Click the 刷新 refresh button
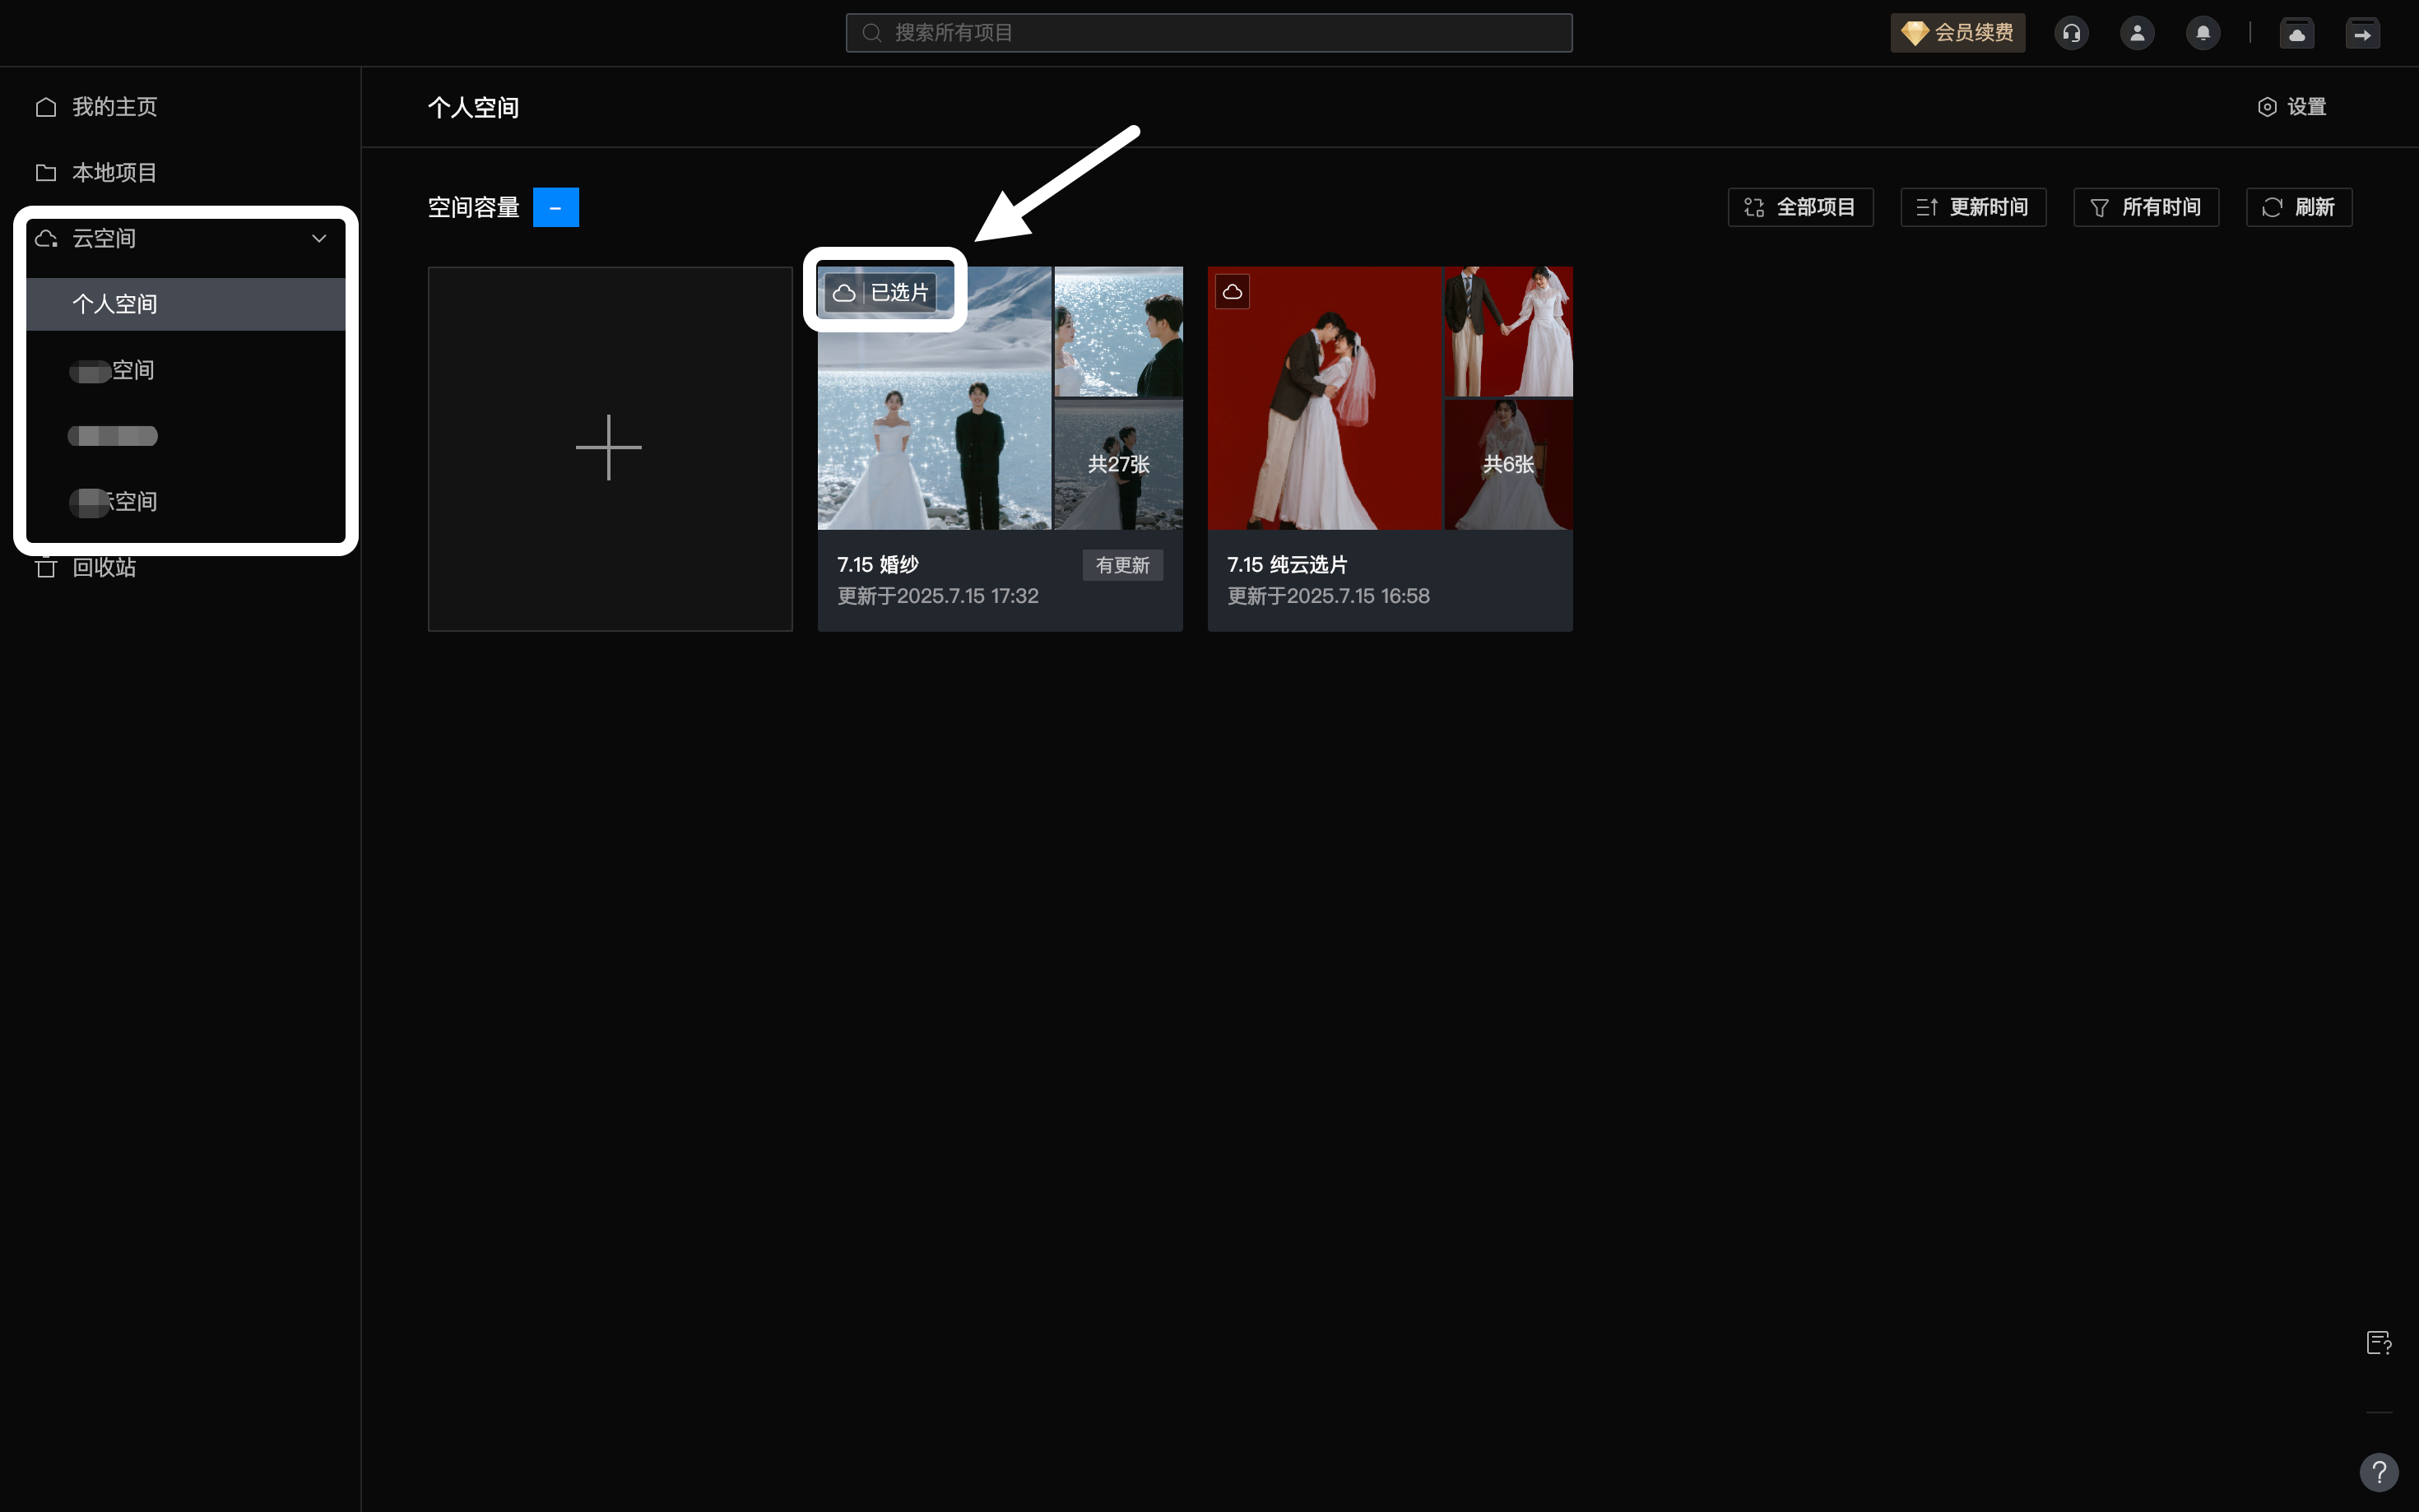This screenshot has width=2419, height=1512. click(2299, 207)
